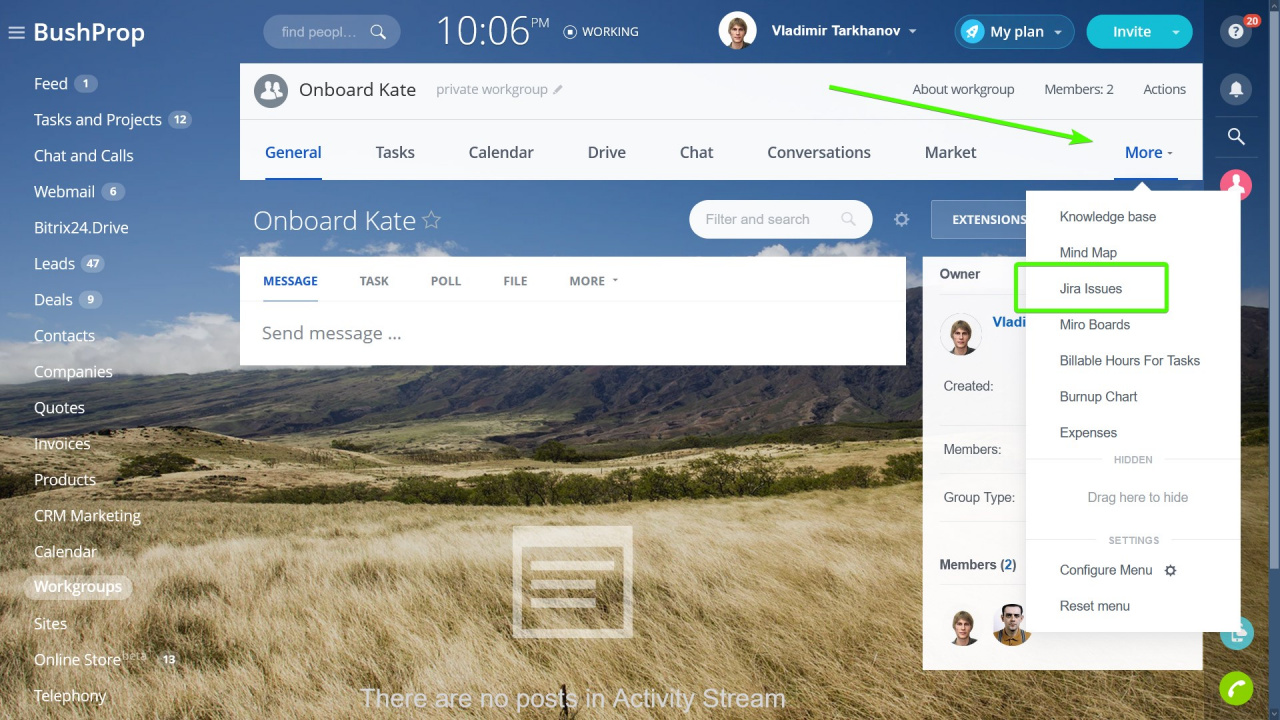This screenshot has width=1280, height=720.
Task: Click the find people search field
Action: 332,32
